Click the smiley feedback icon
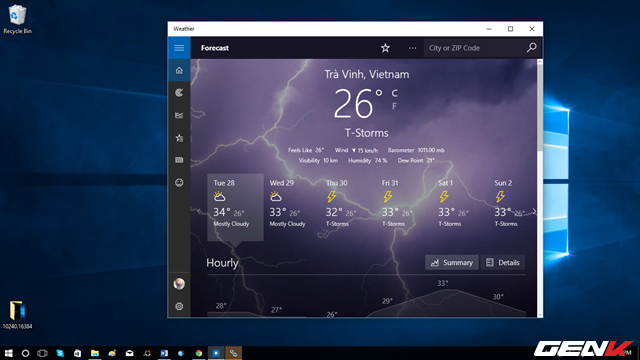The image size is (640, 360). pos(179,182)
